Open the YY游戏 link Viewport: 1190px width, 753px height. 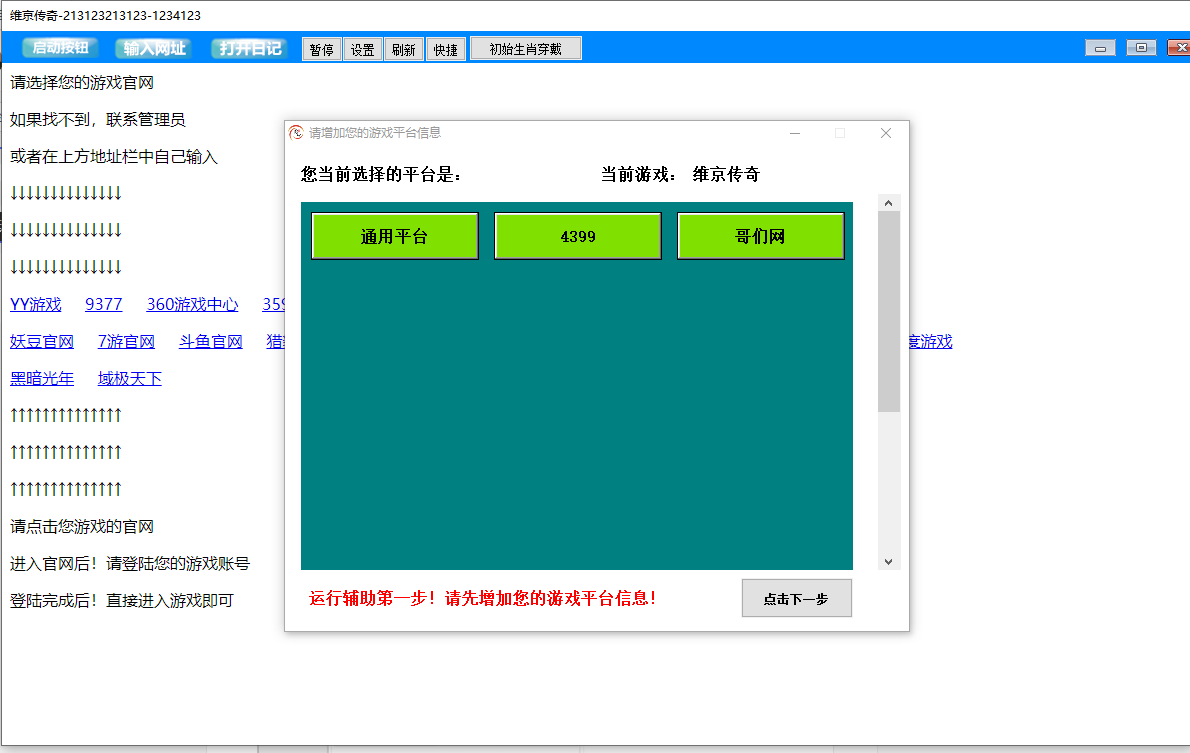pos(36,304)
